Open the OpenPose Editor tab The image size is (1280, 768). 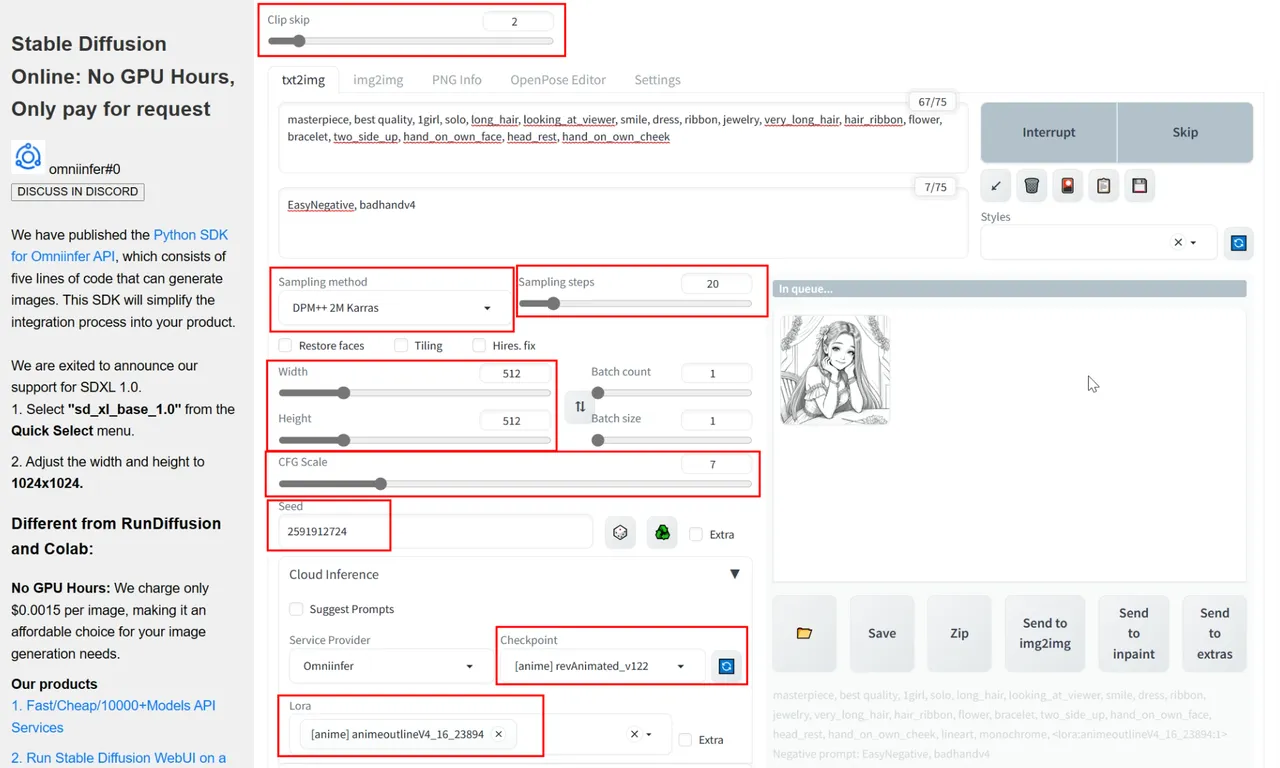click(558, 80)
